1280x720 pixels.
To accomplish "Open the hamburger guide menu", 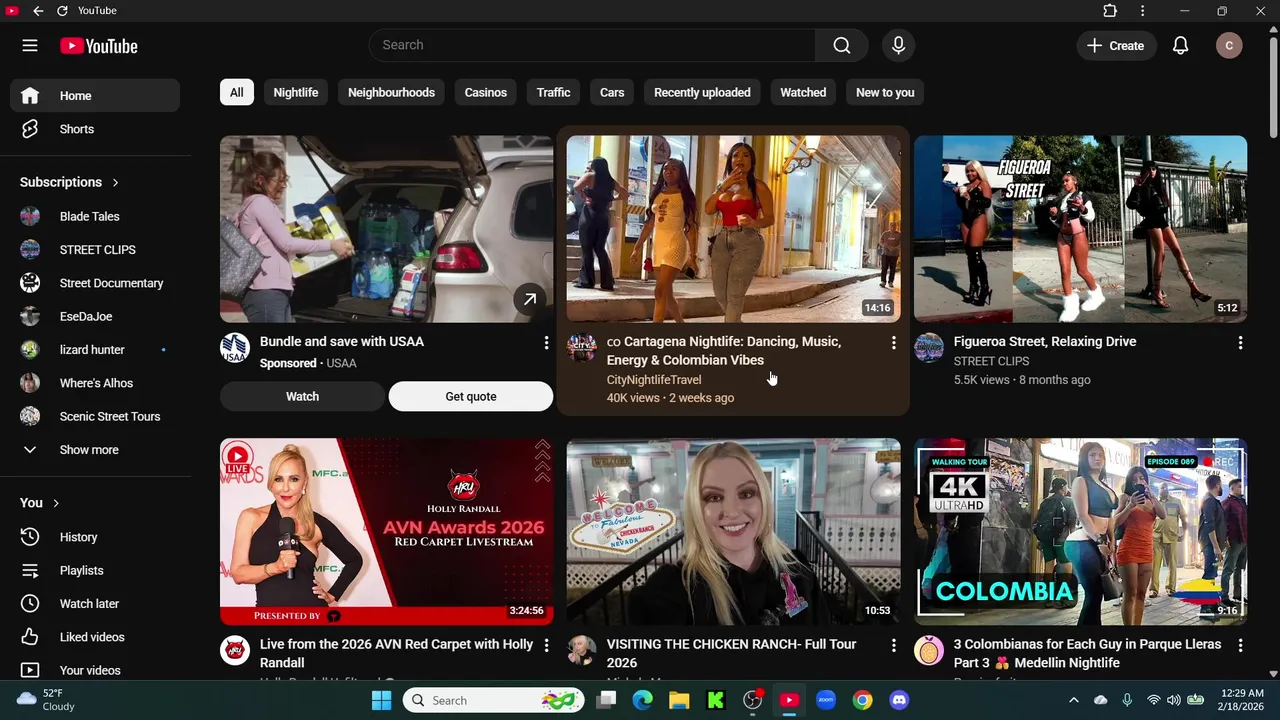I will coord(30,46).
